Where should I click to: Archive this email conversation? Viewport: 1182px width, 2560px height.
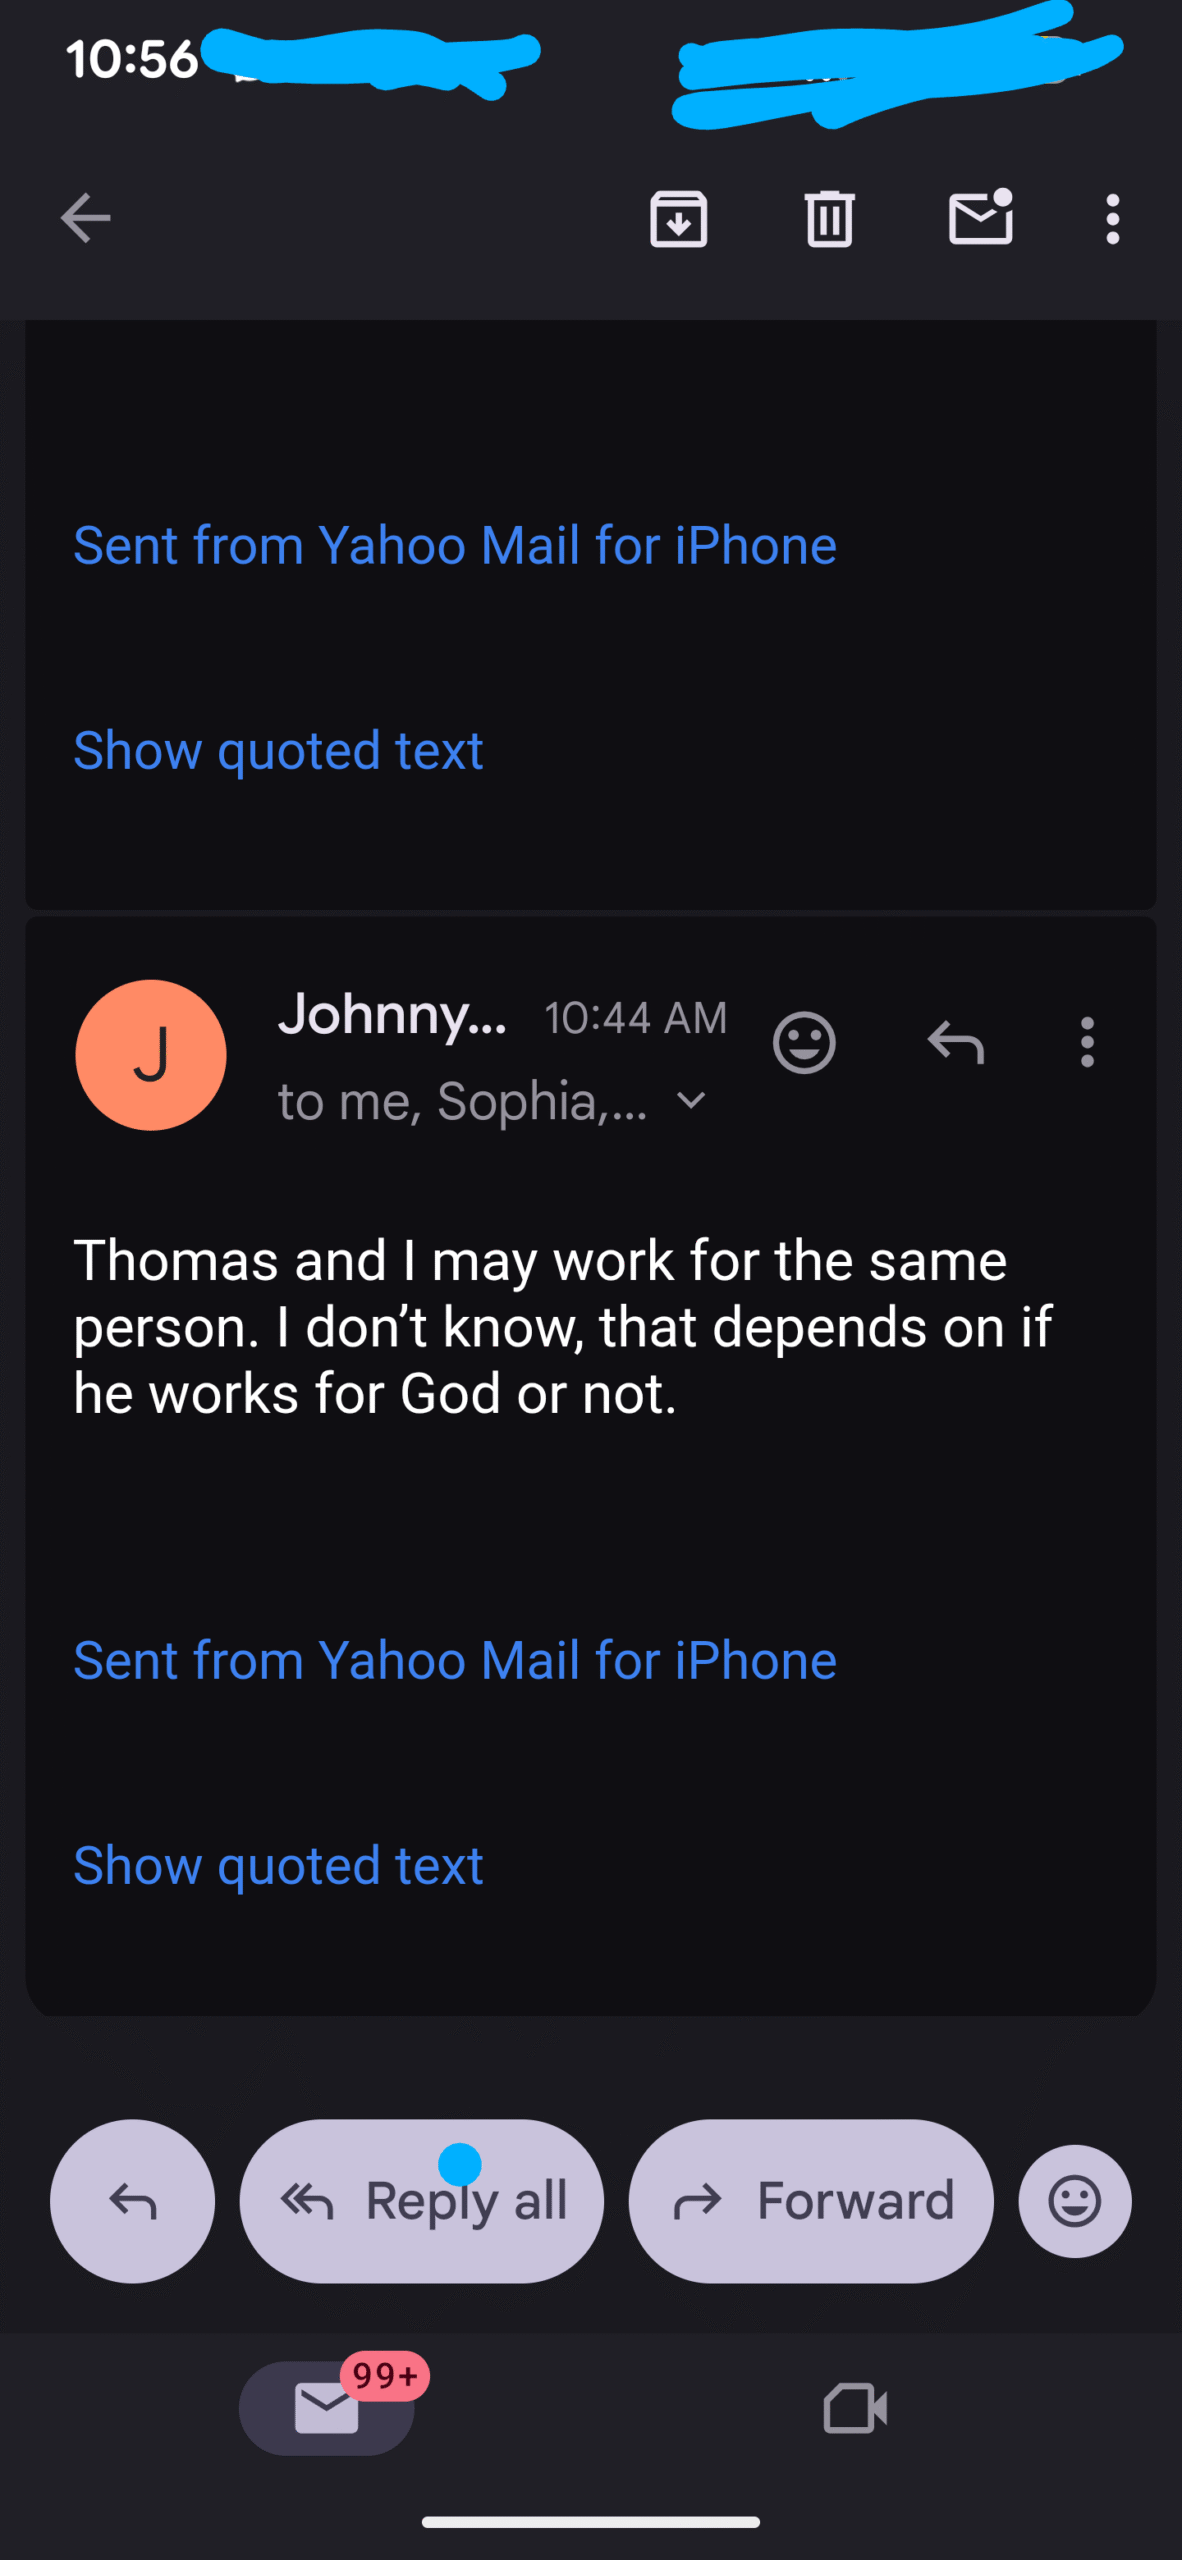click(678, 218)
